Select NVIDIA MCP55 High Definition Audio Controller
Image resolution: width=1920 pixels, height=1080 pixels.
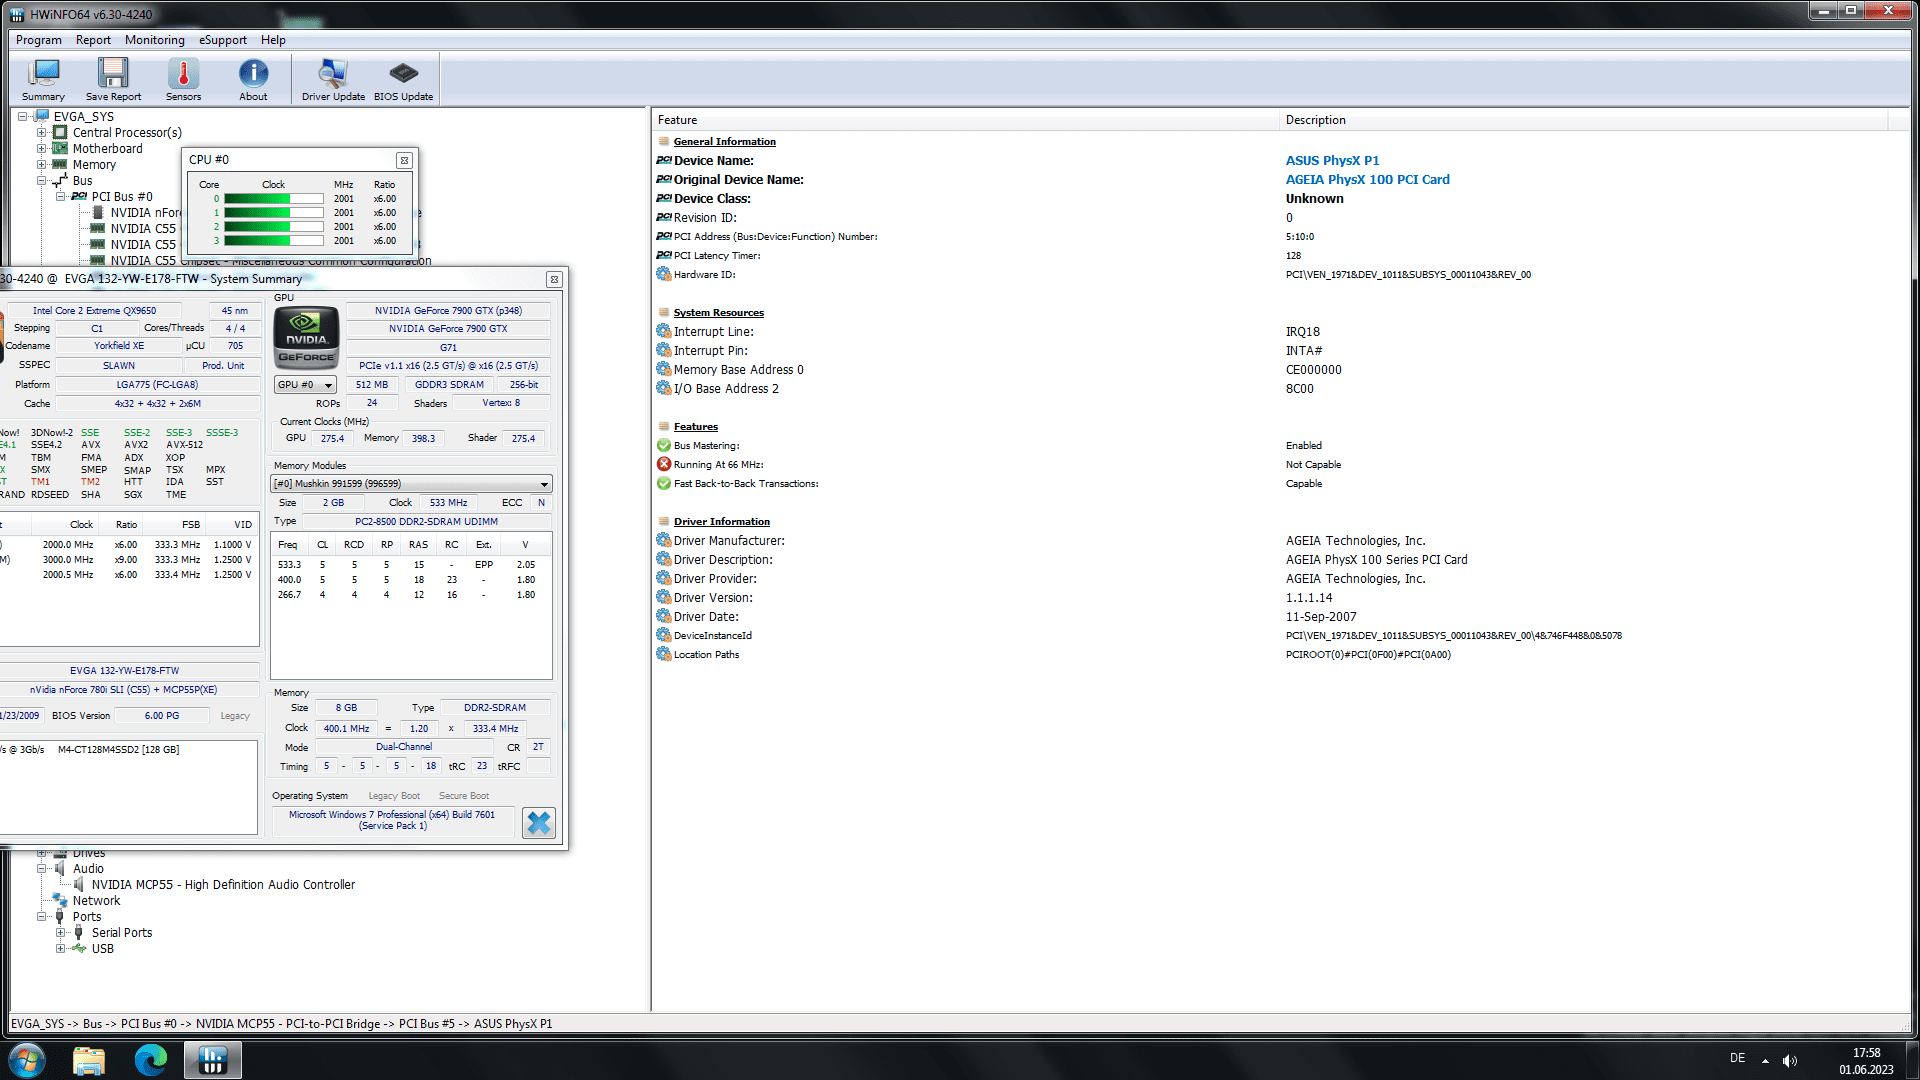[223, 885]
